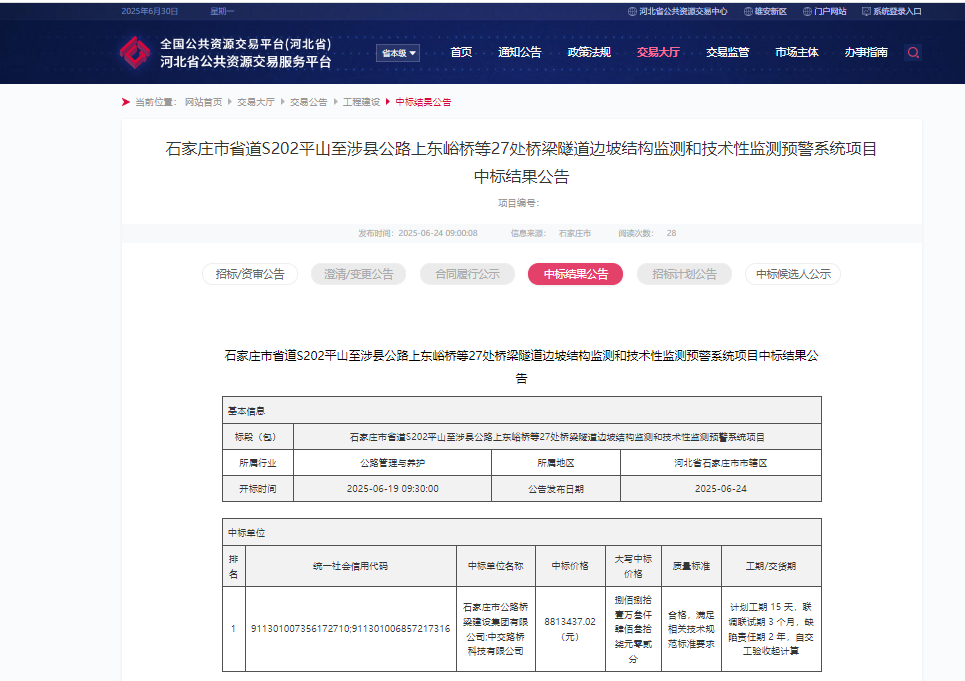Screen dimensions: 965x681
Task: Switch to the 招标/资审公告 tab
Action: pyautogui.click(x=250, y=274)
